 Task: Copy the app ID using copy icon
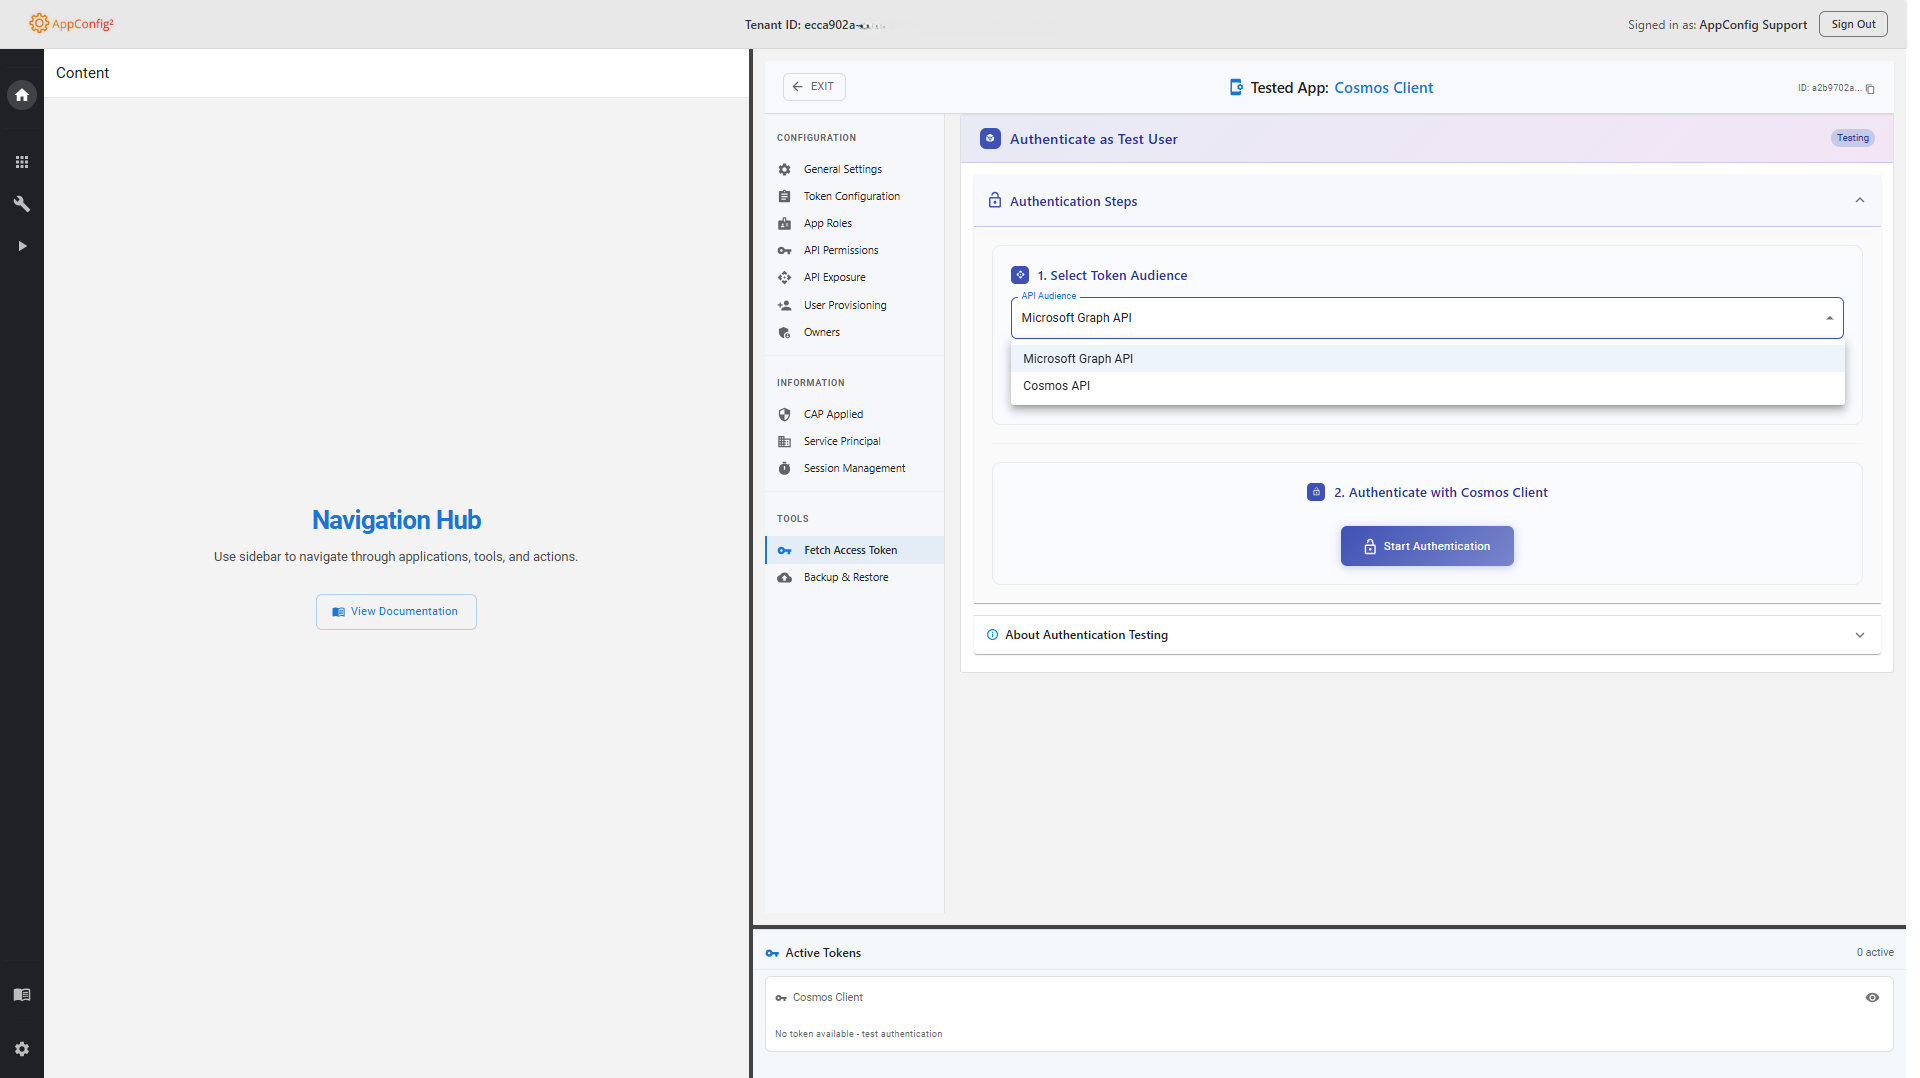(1871, 89)
